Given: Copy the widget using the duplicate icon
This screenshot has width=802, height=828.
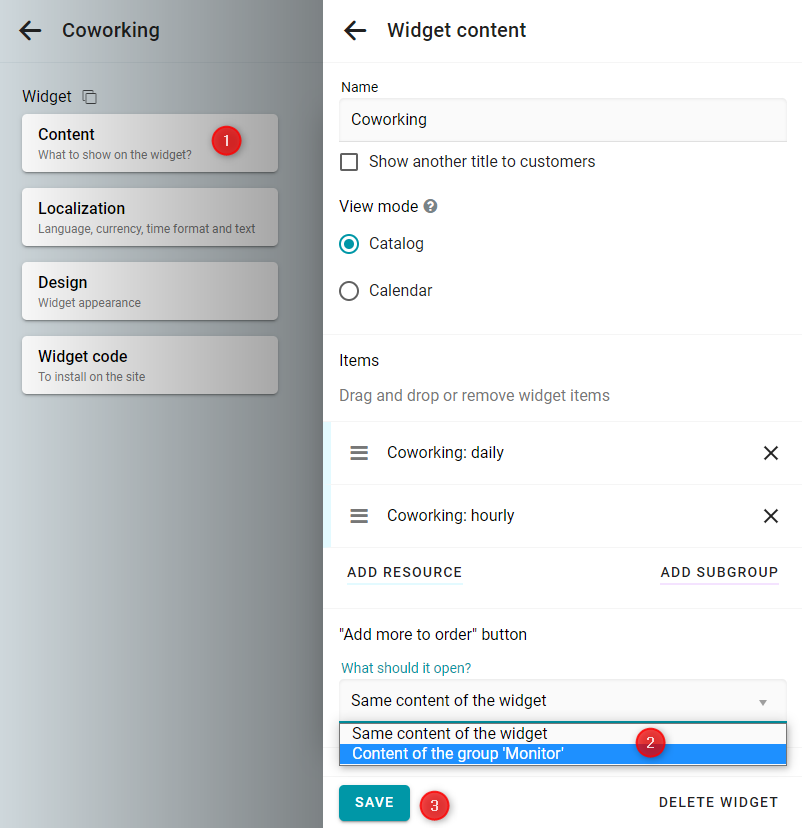Looking at the screenshot, I should 90,97.
